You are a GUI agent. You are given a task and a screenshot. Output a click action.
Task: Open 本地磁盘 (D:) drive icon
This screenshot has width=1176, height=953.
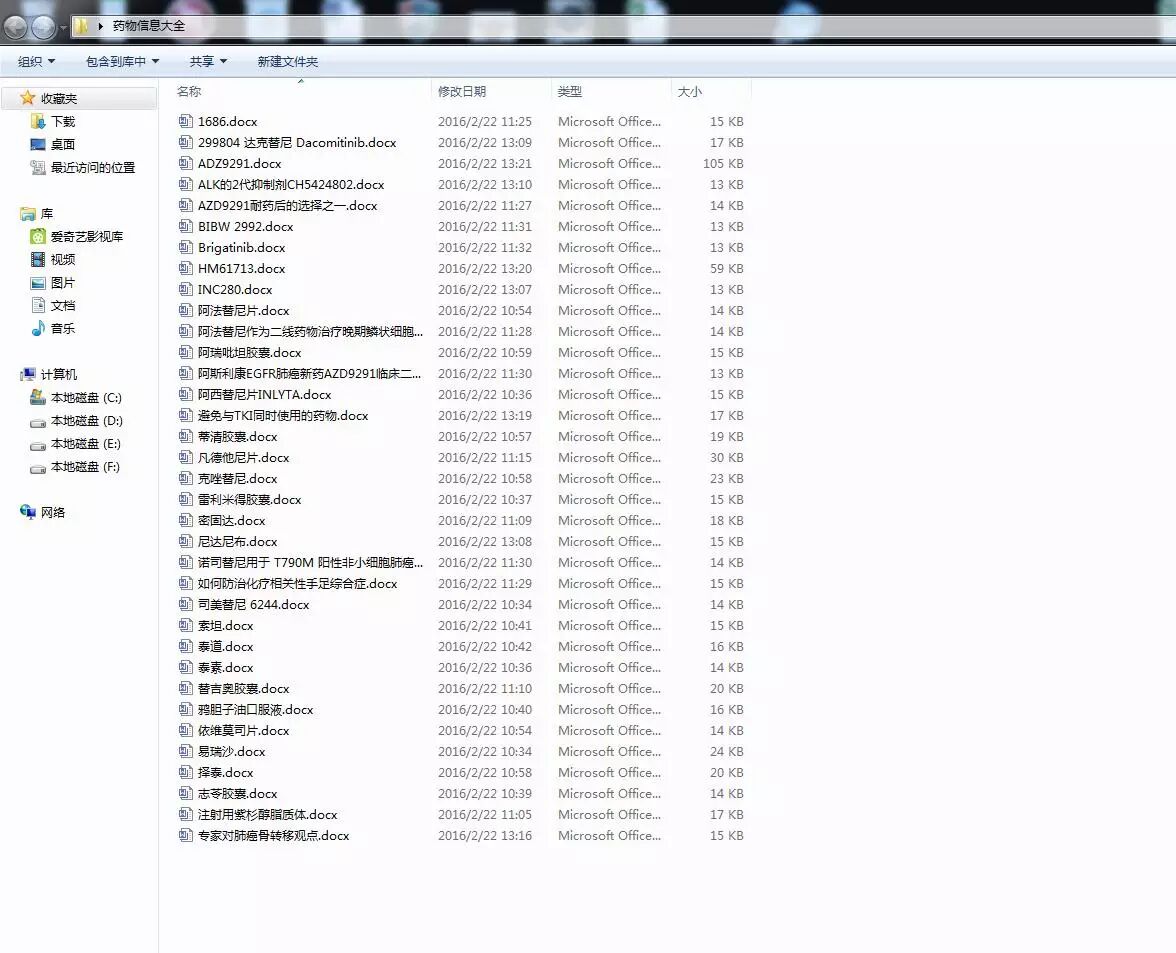tap(38, 421)
